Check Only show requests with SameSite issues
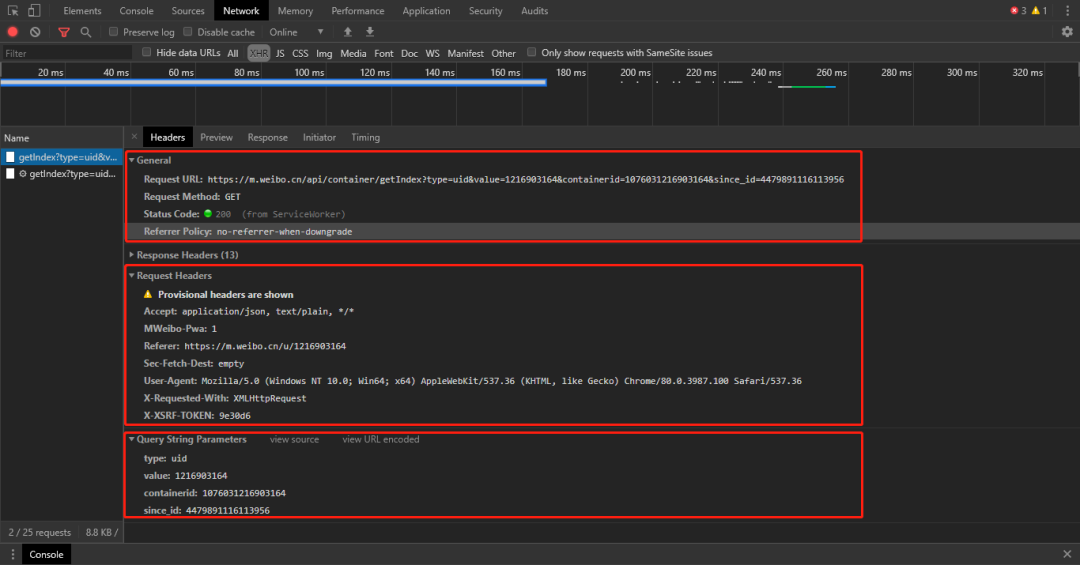1080x565 pixels. [532, 52]
